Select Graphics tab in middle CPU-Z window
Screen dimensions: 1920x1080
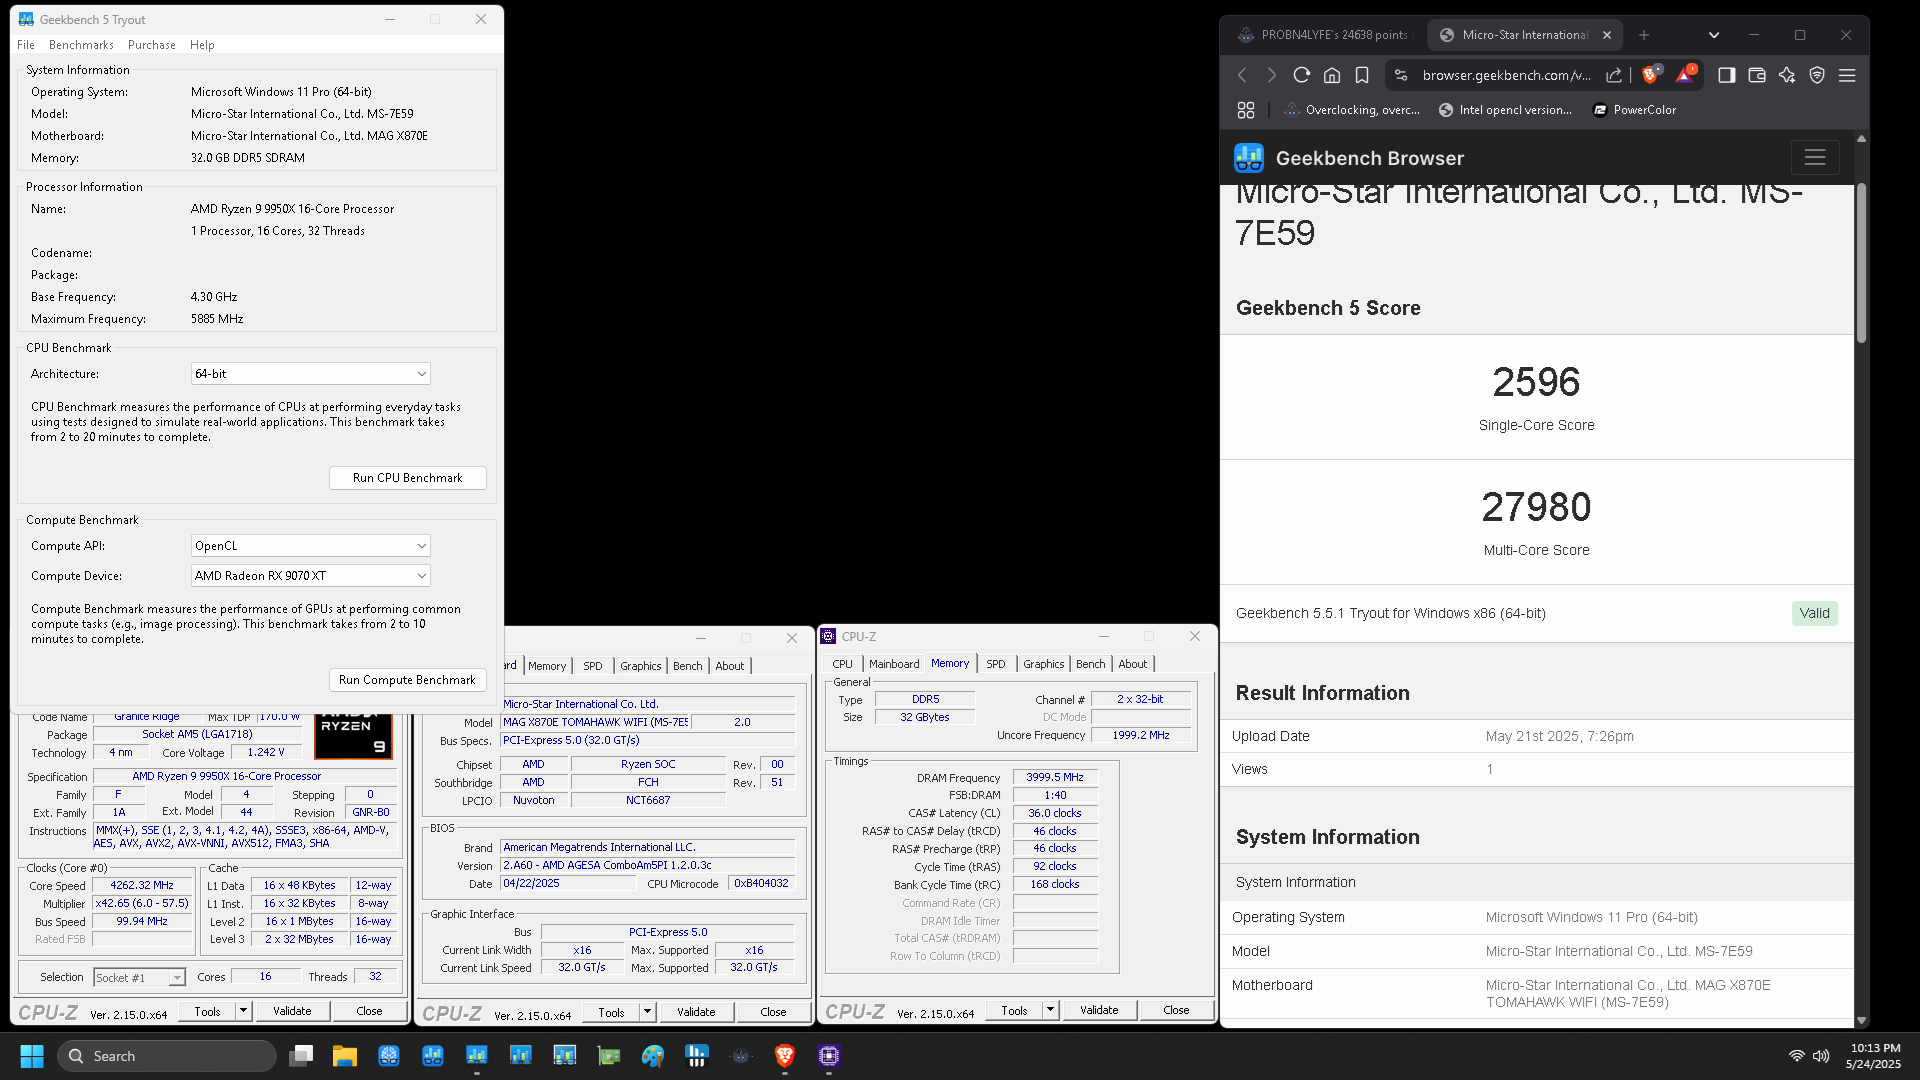click(x=641, y=666)
